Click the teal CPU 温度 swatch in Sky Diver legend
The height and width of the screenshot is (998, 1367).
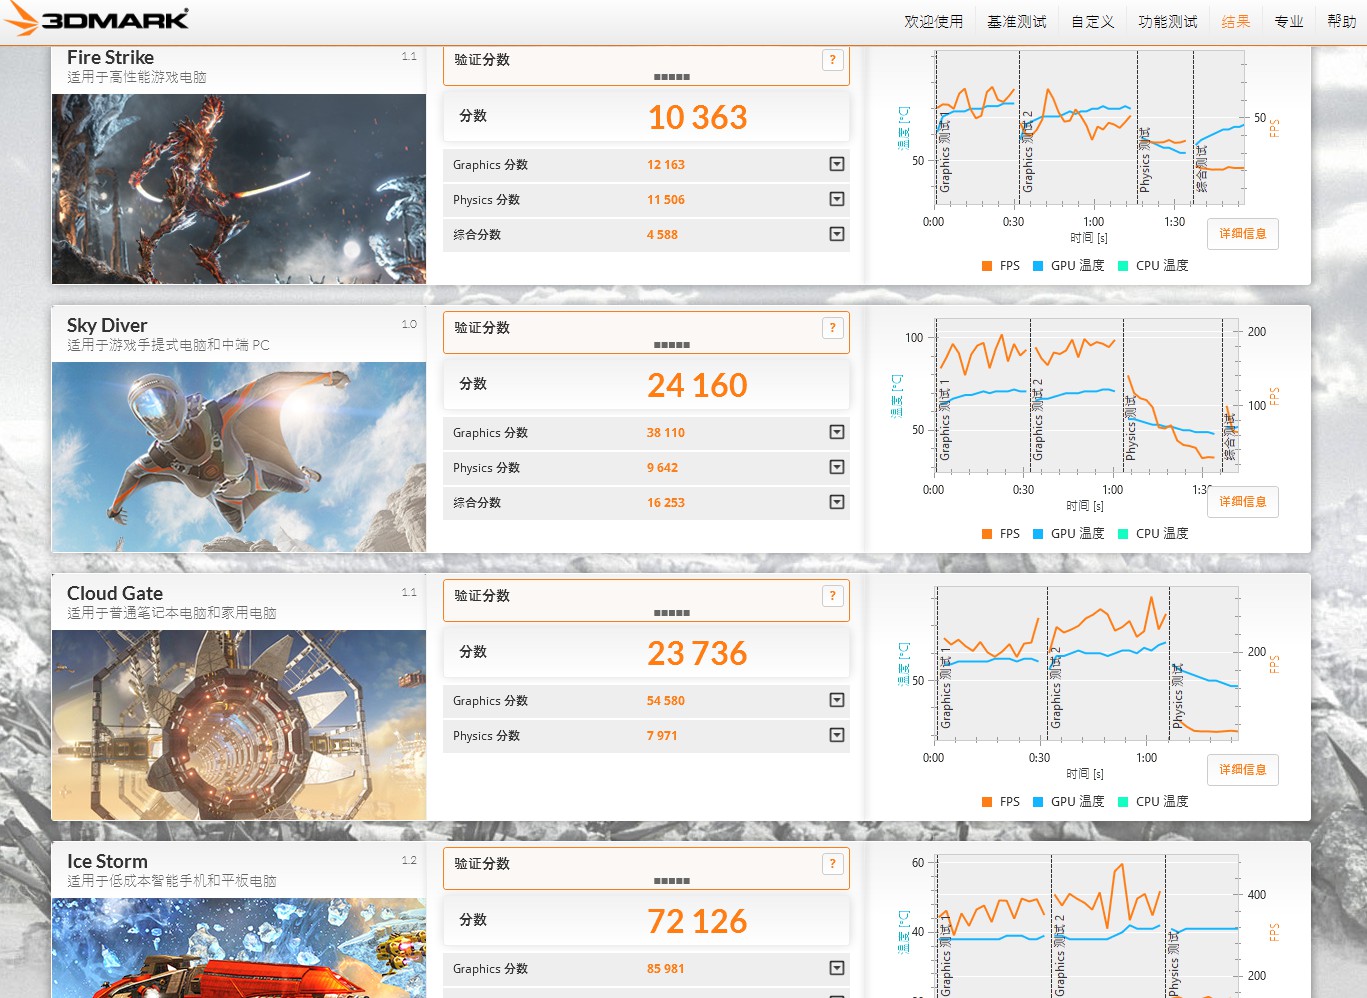click(x=1123, y=534)
